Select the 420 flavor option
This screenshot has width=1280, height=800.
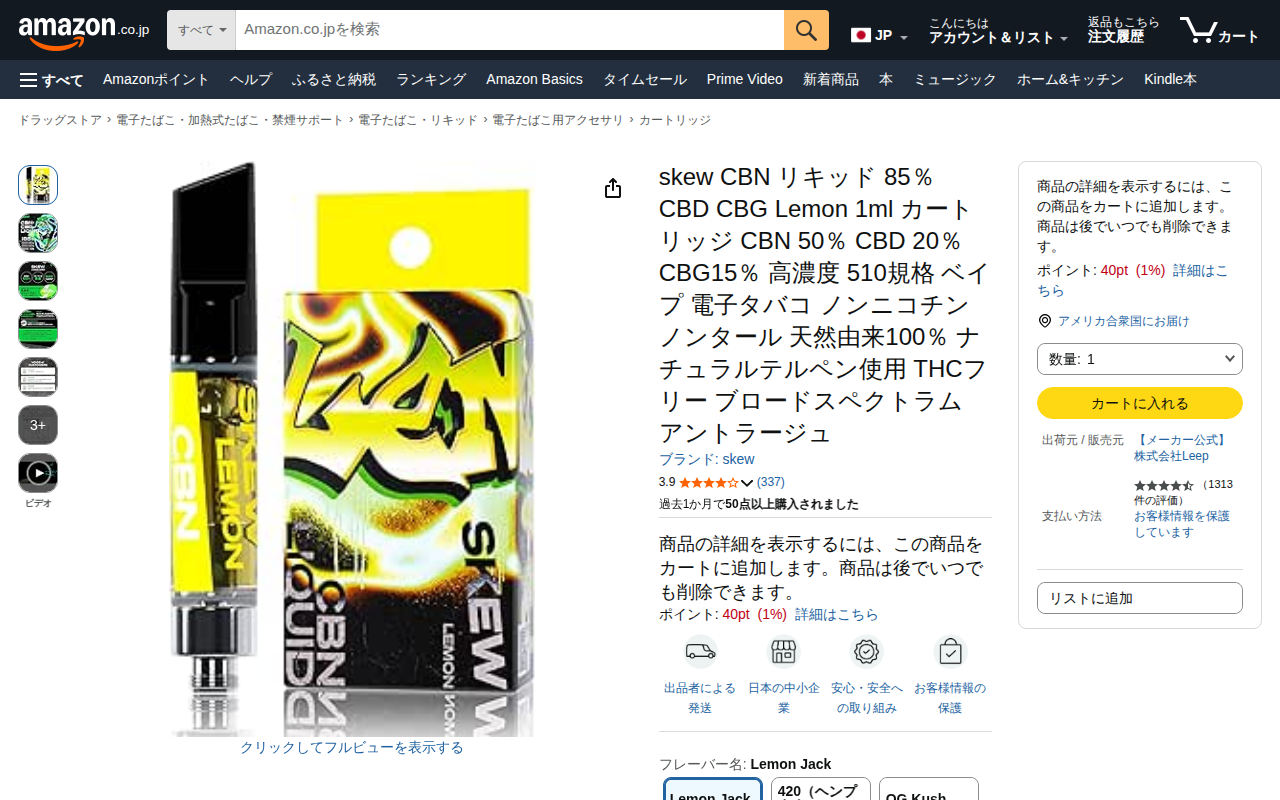click(821, 790)
